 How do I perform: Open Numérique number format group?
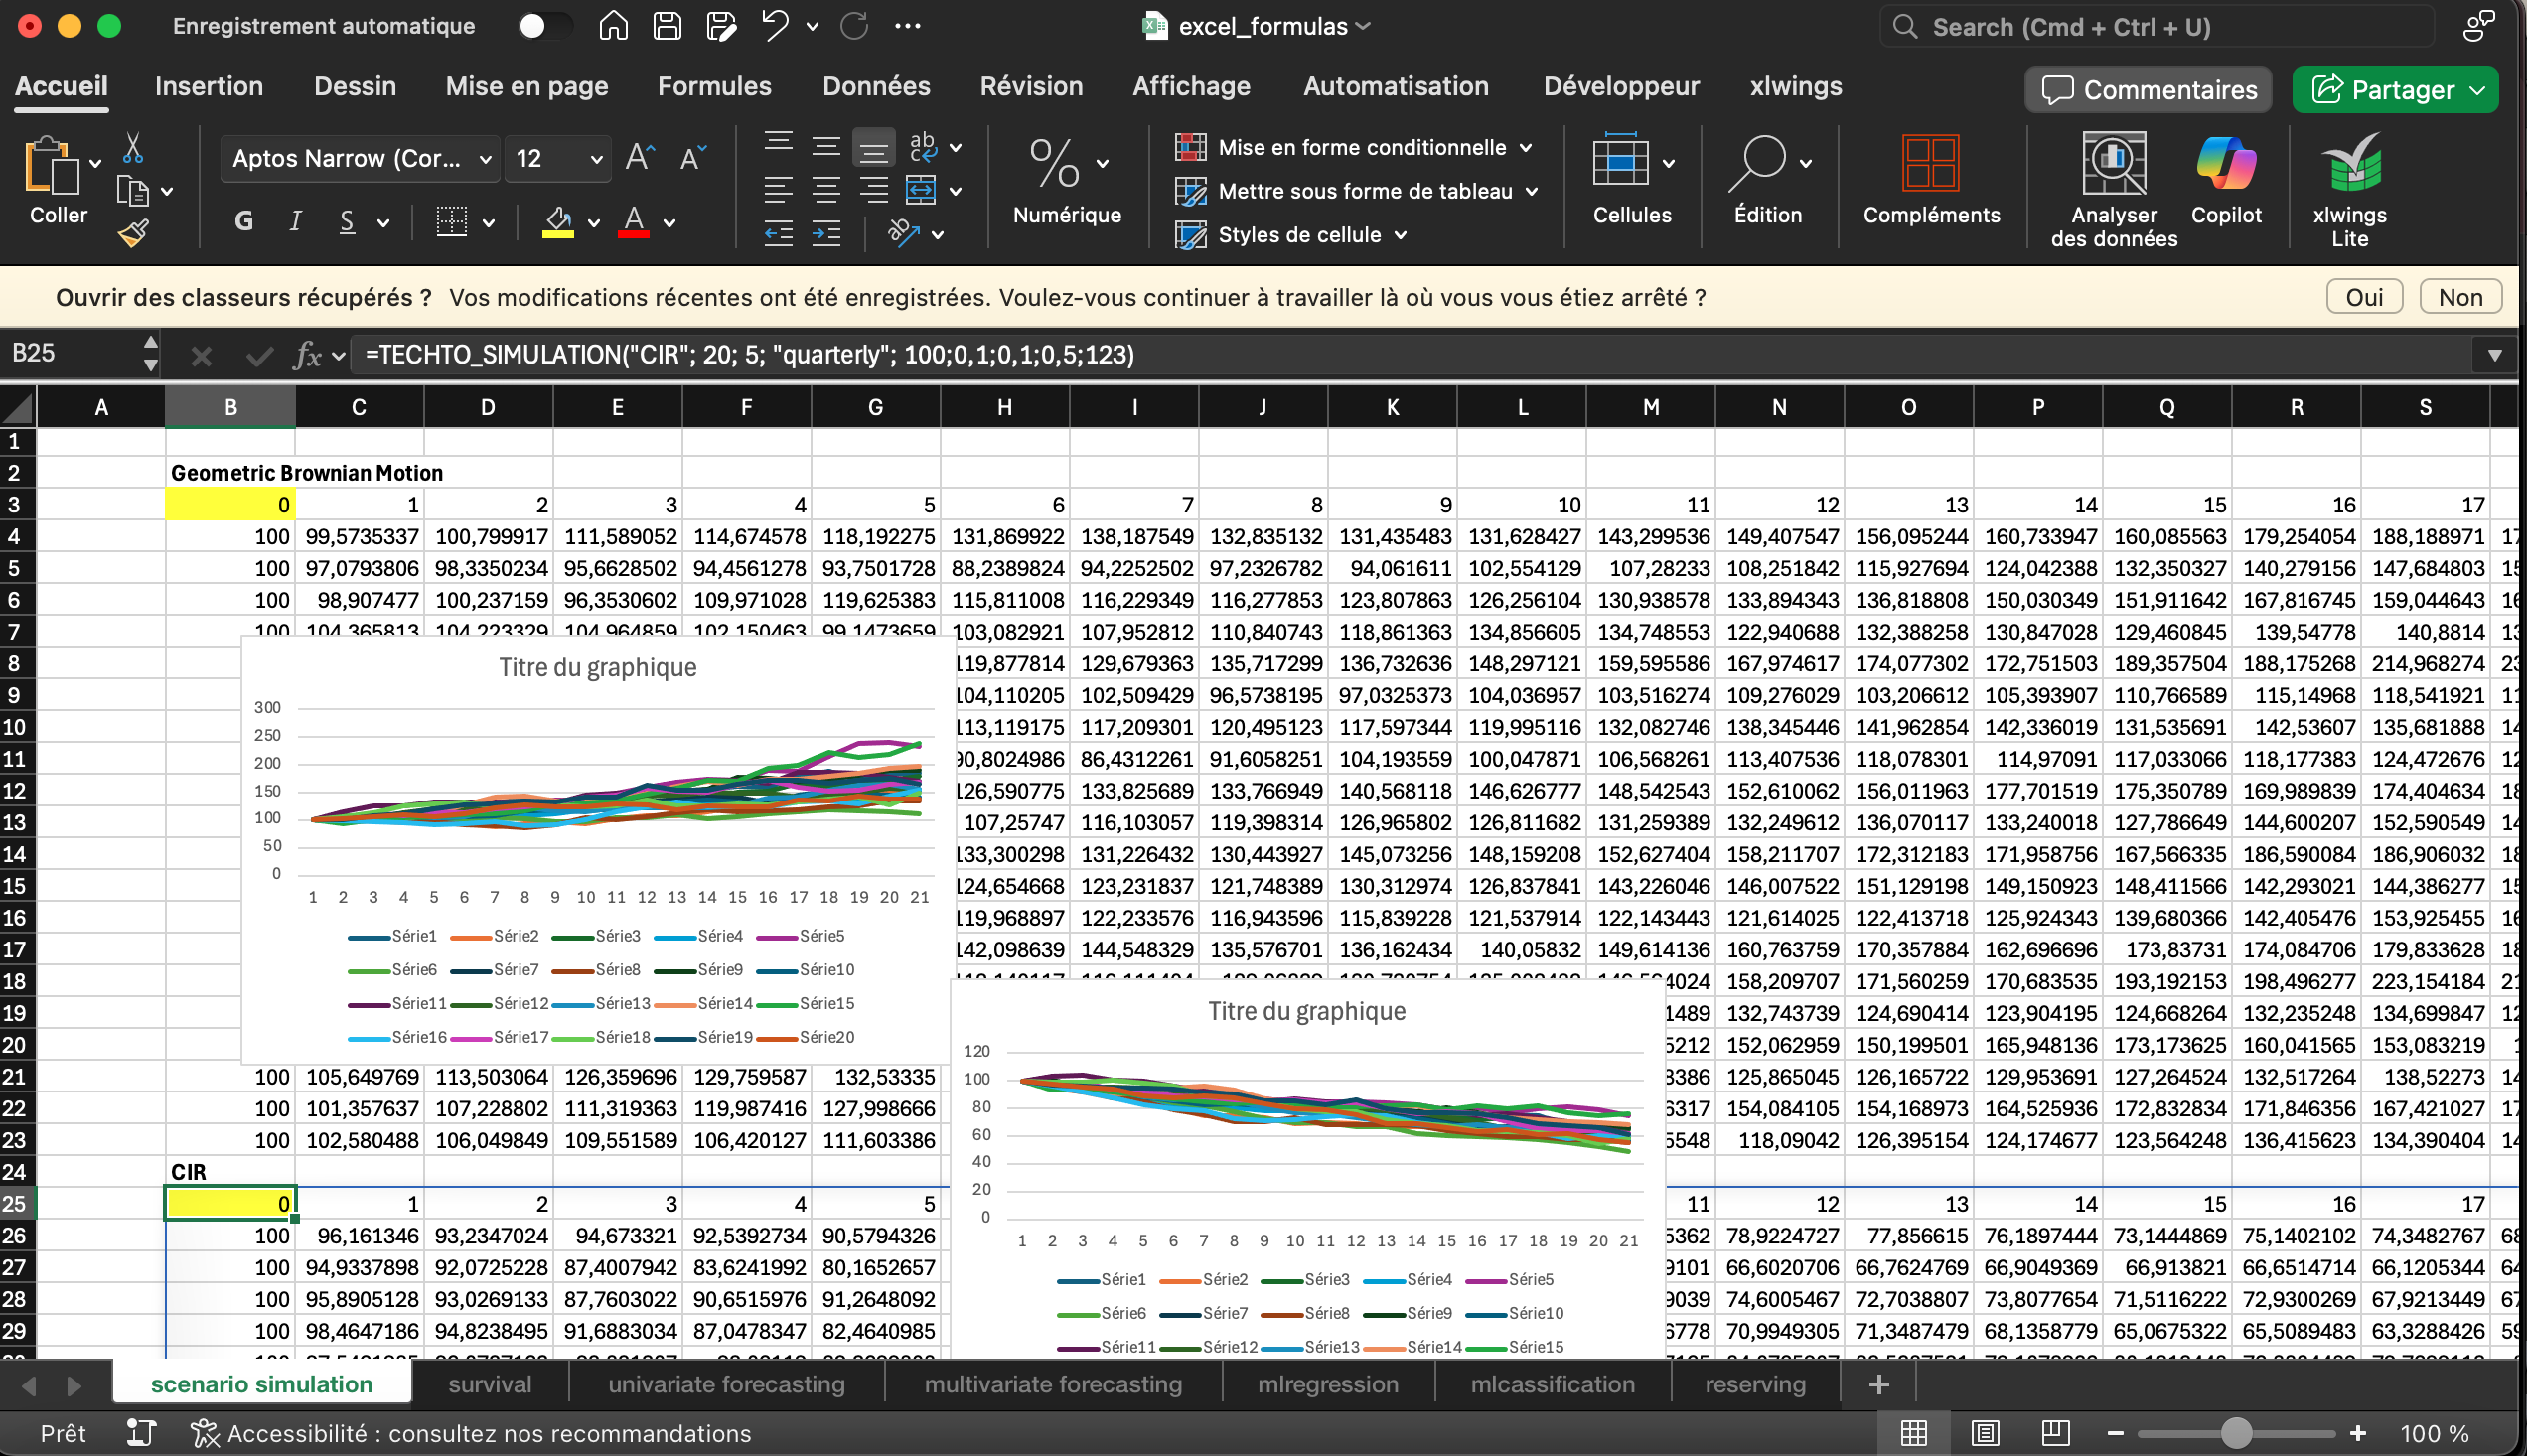[x=1067, y=180]
